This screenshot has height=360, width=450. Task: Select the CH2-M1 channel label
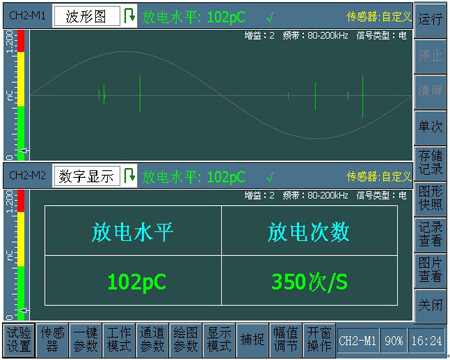pos(27,15)
